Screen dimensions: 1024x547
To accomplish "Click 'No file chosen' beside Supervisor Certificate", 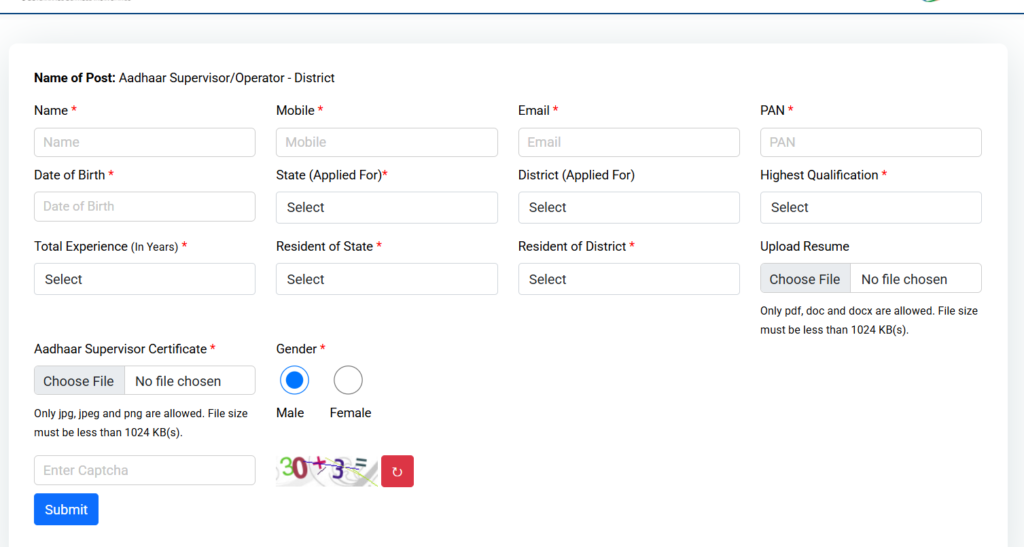I will point(178,381).
